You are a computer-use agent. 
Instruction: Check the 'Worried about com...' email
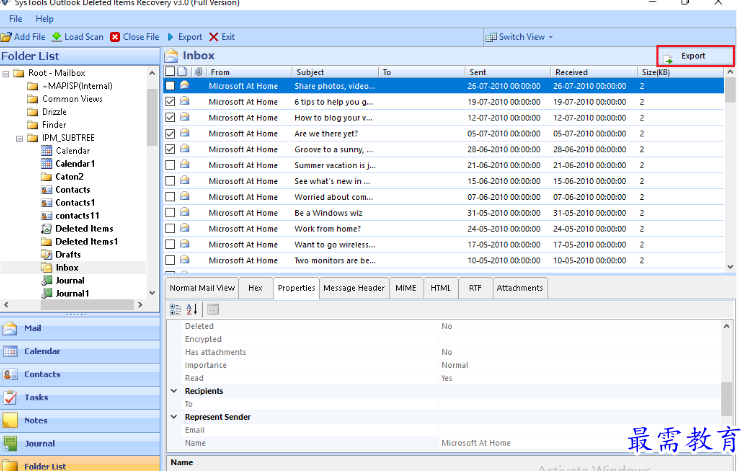(170, 197)
